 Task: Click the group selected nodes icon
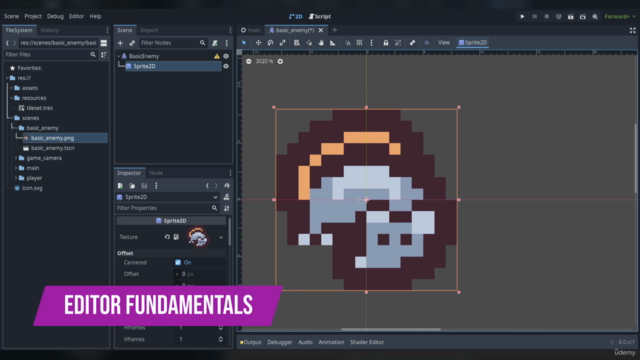(x=398, y=42)
